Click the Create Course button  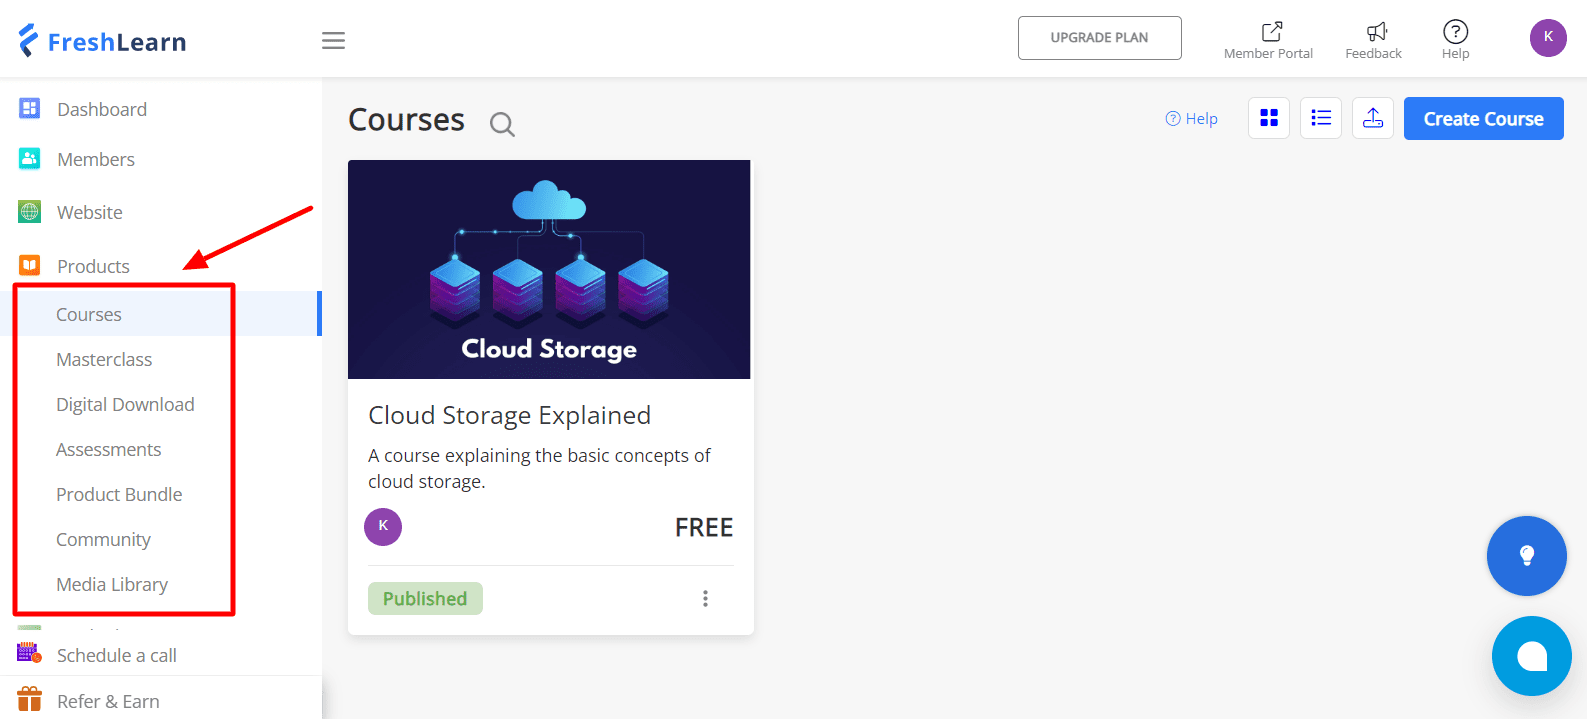(1483, 118)
